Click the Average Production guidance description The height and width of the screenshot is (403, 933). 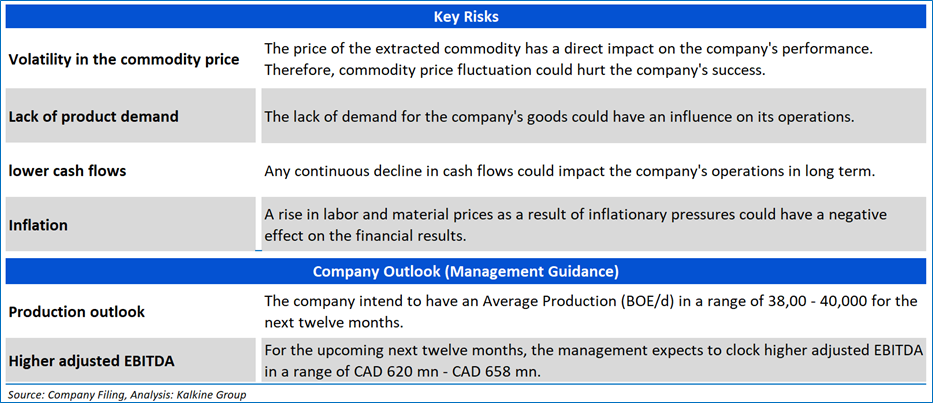tap(588, 312)
